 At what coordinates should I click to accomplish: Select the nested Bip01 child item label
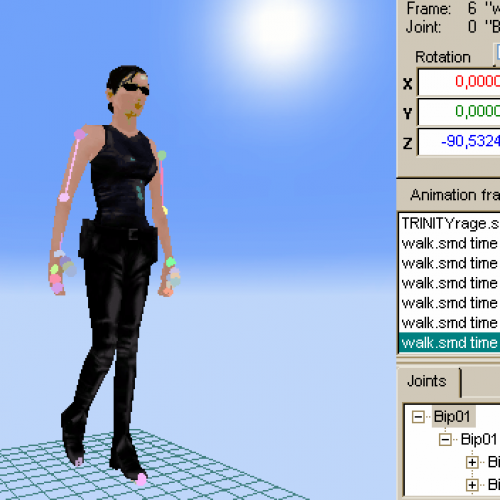pyautogui.click(x=479, y=439)
